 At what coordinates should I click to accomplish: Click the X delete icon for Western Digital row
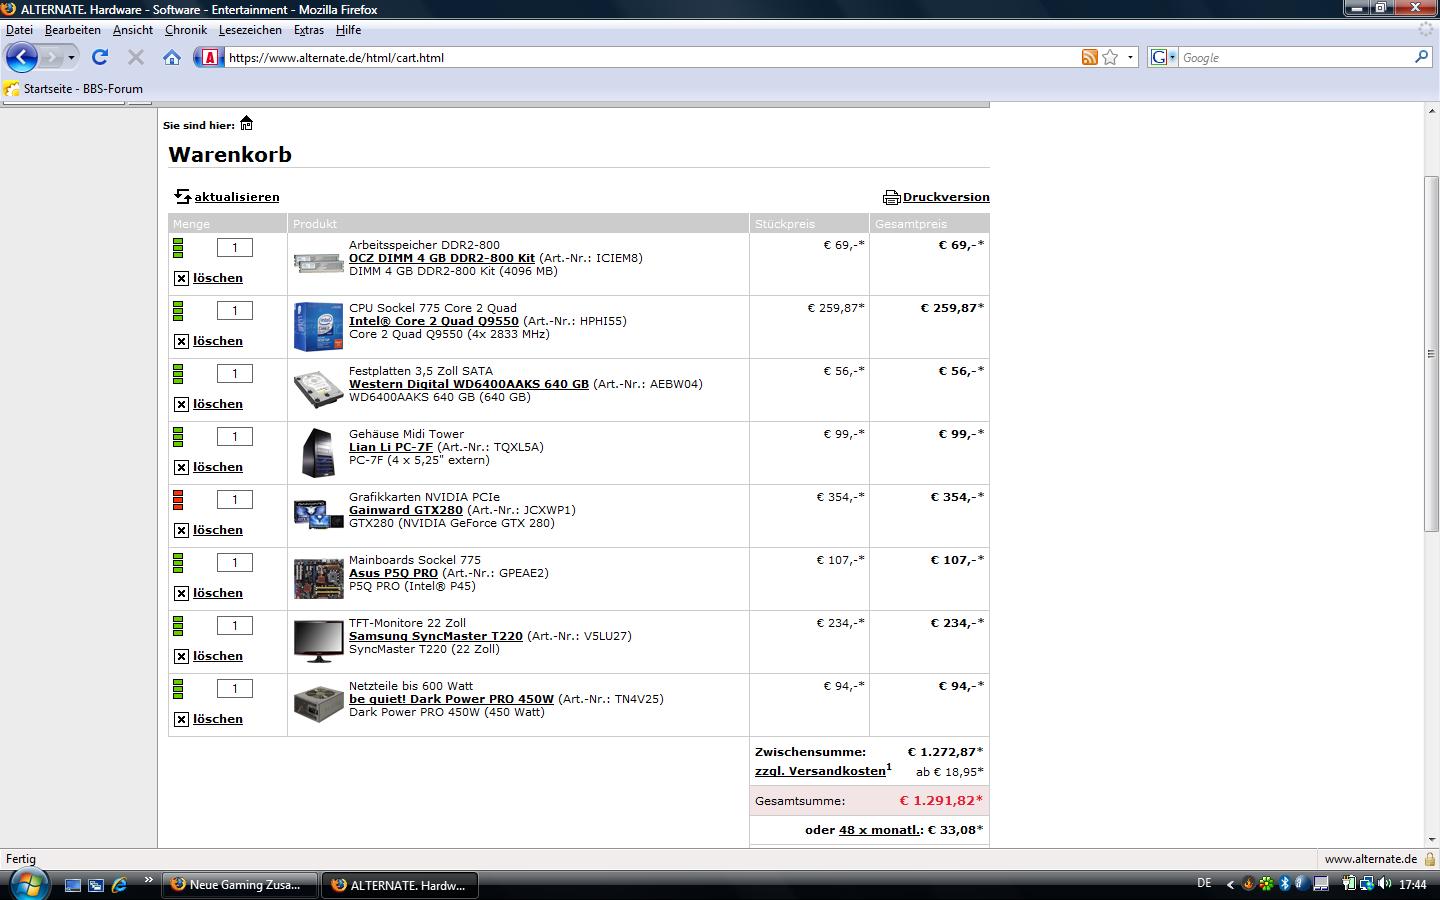181,404
